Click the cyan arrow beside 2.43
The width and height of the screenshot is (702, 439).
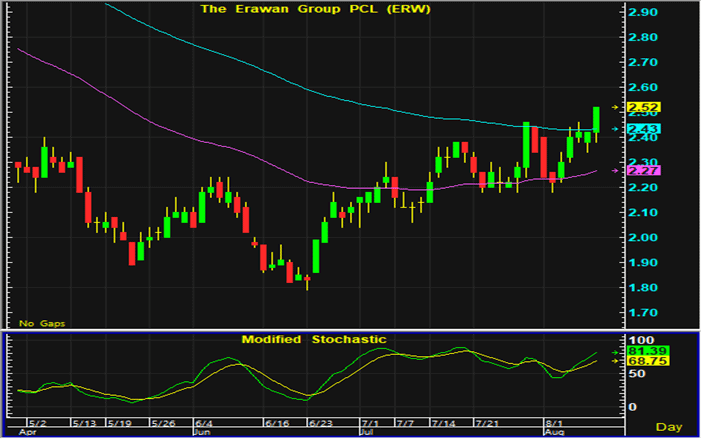(x=615, y=129)
